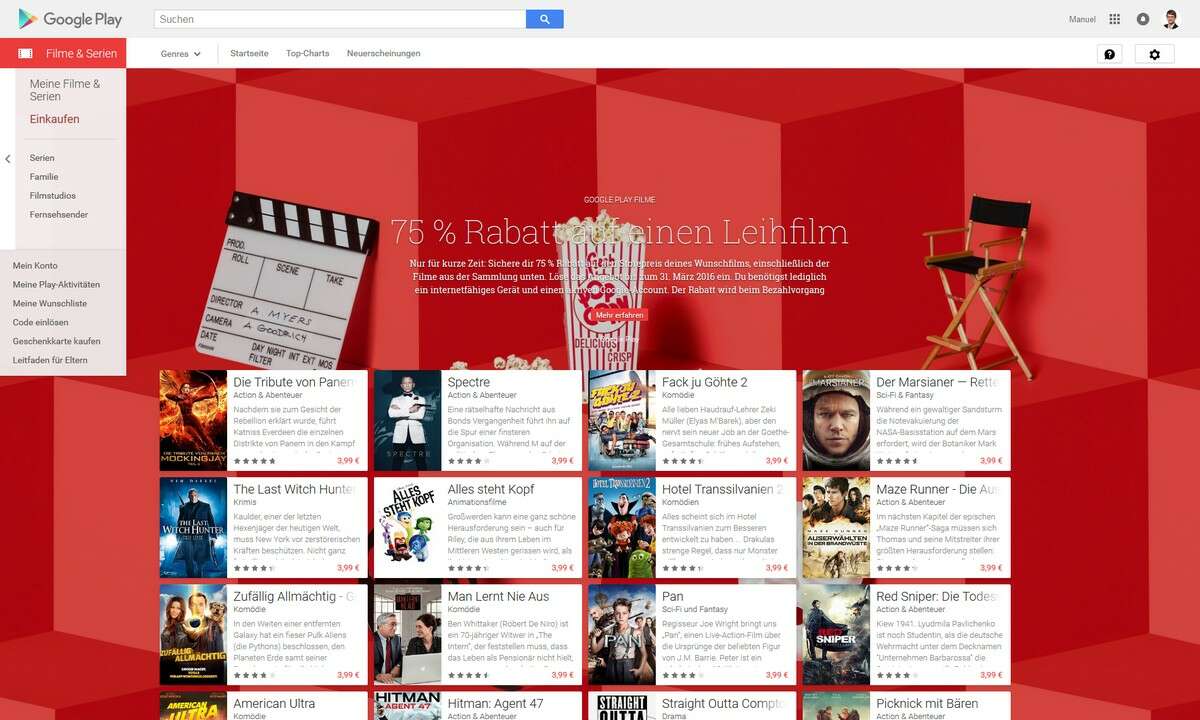Open the settings gear button

[x=1155, y=54]
